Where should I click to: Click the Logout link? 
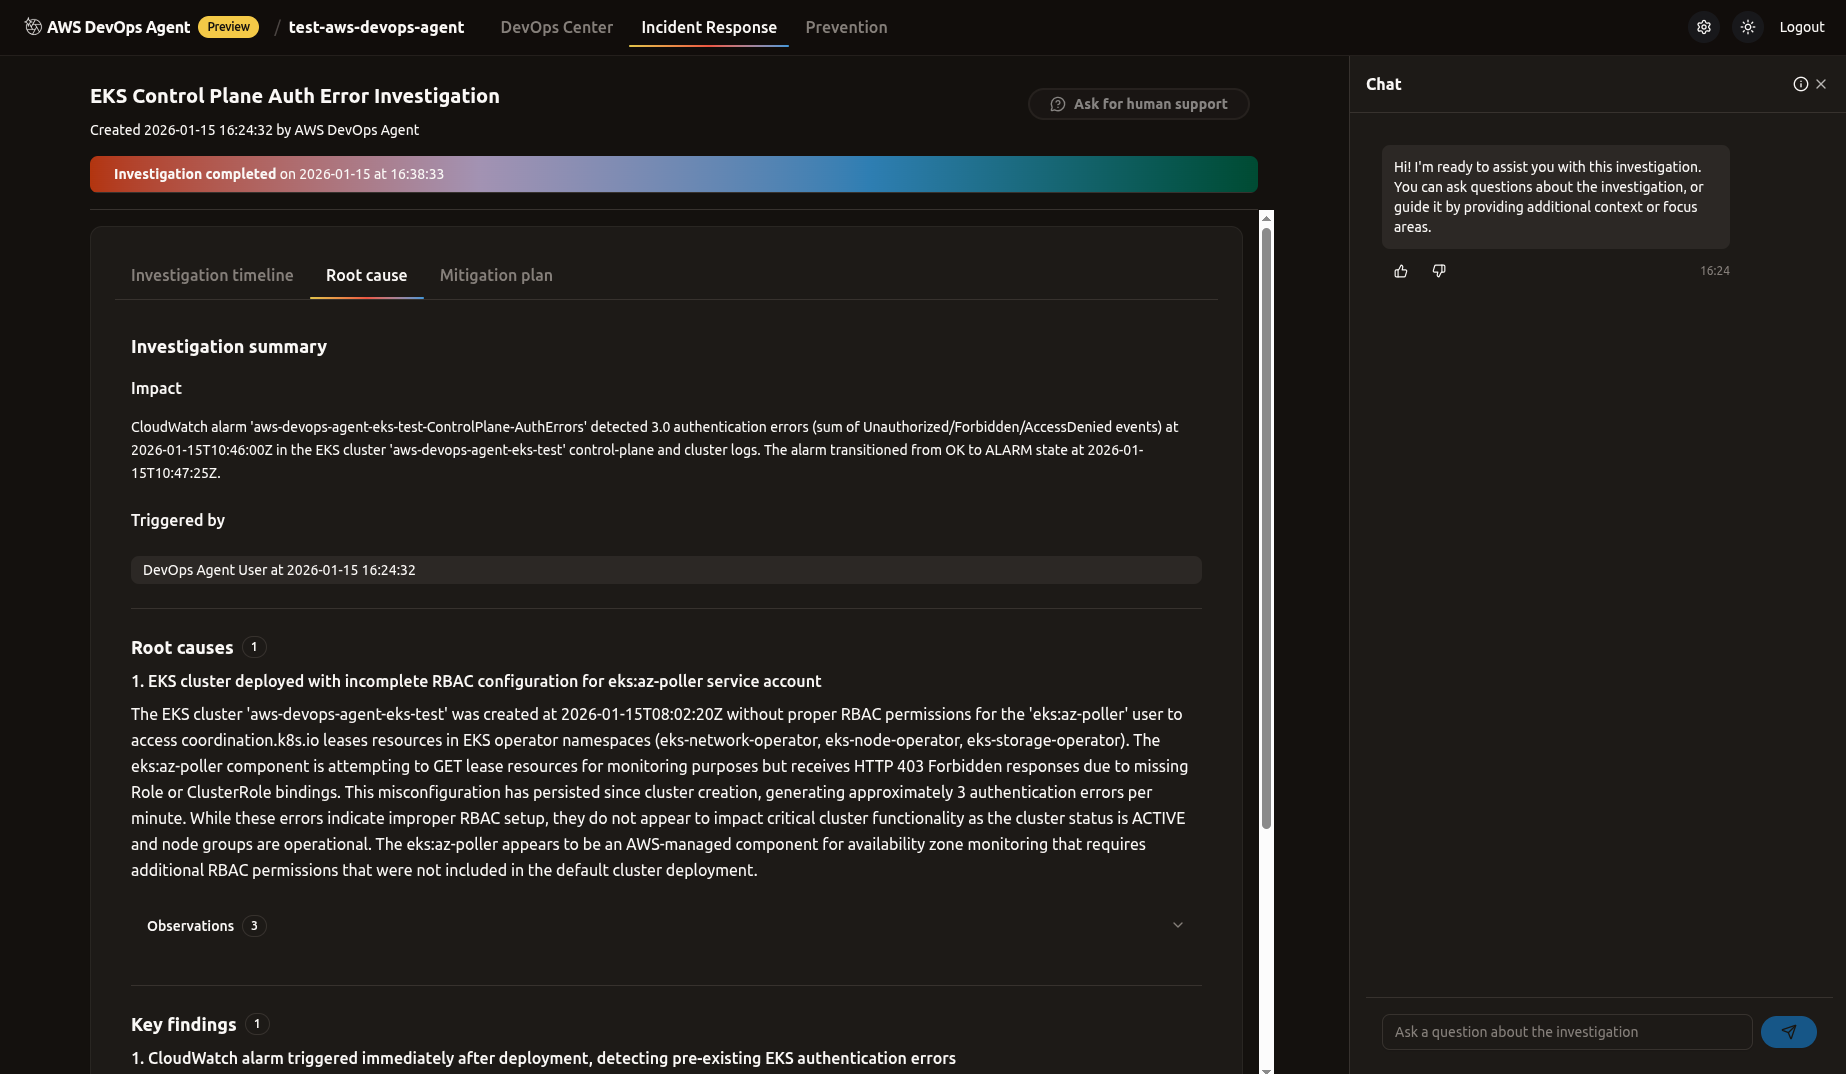click(x=1802, y=27)
